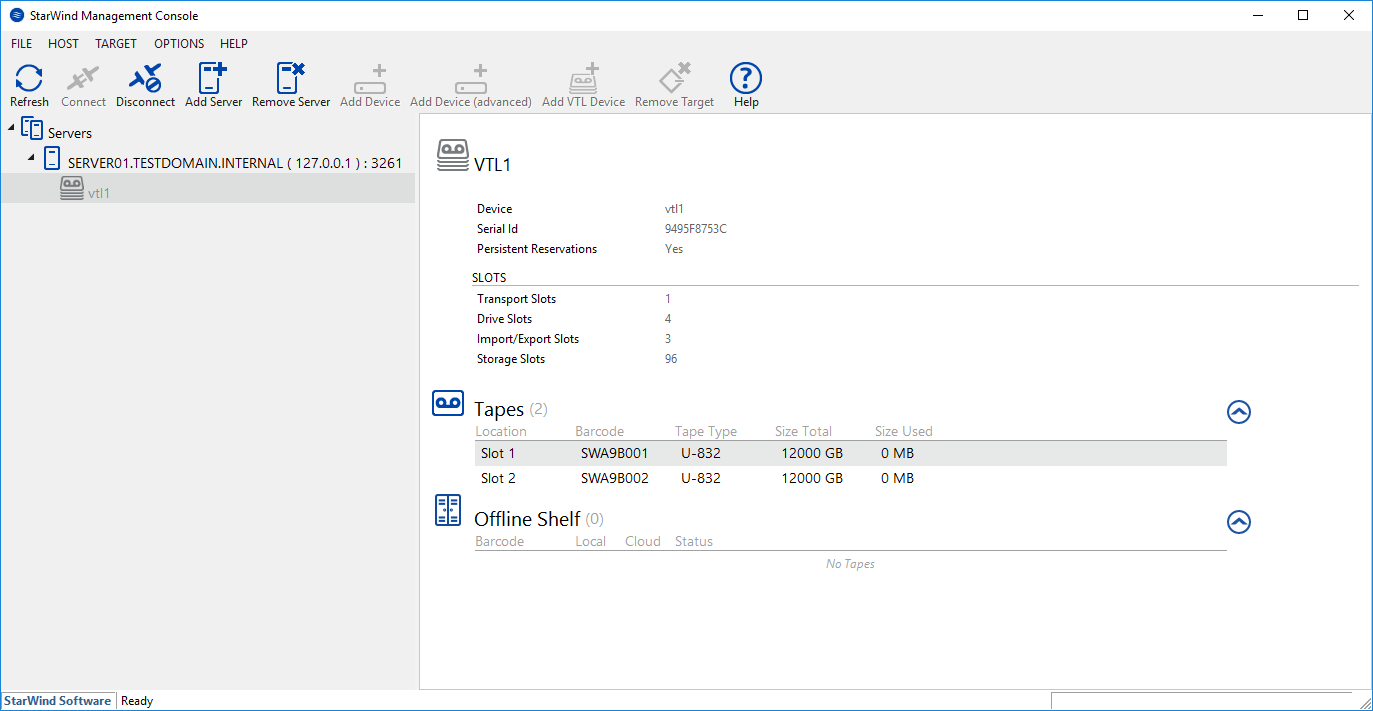Click the Tapes section heading
1373x711 pixels.
pos(499,410)
